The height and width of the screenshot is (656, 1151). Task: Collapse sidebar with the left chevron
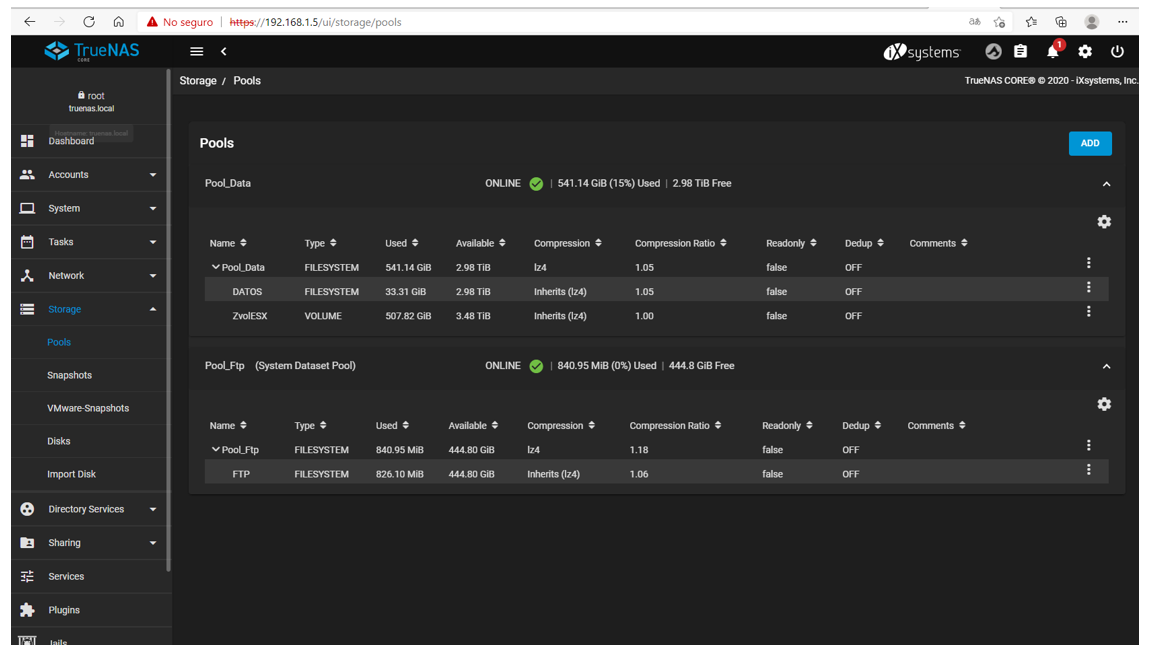pos(224,51)
